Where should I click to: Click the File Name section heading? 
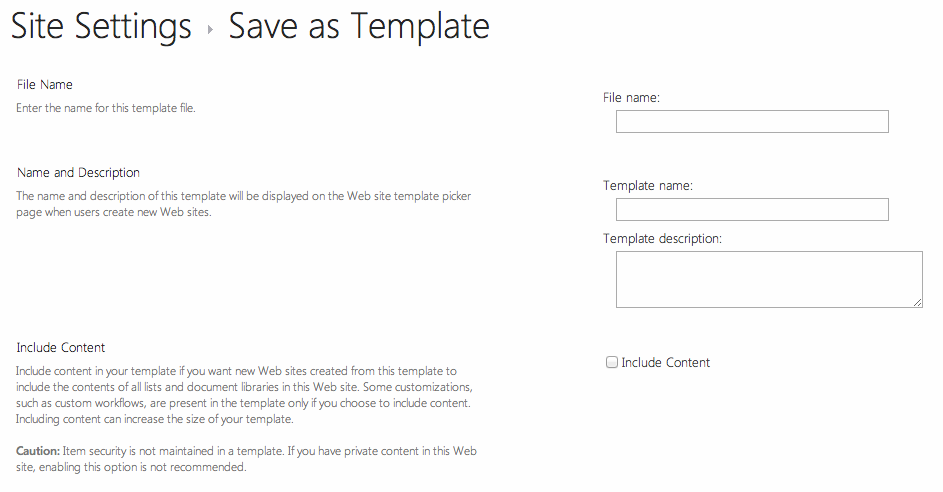coord(45,85)
